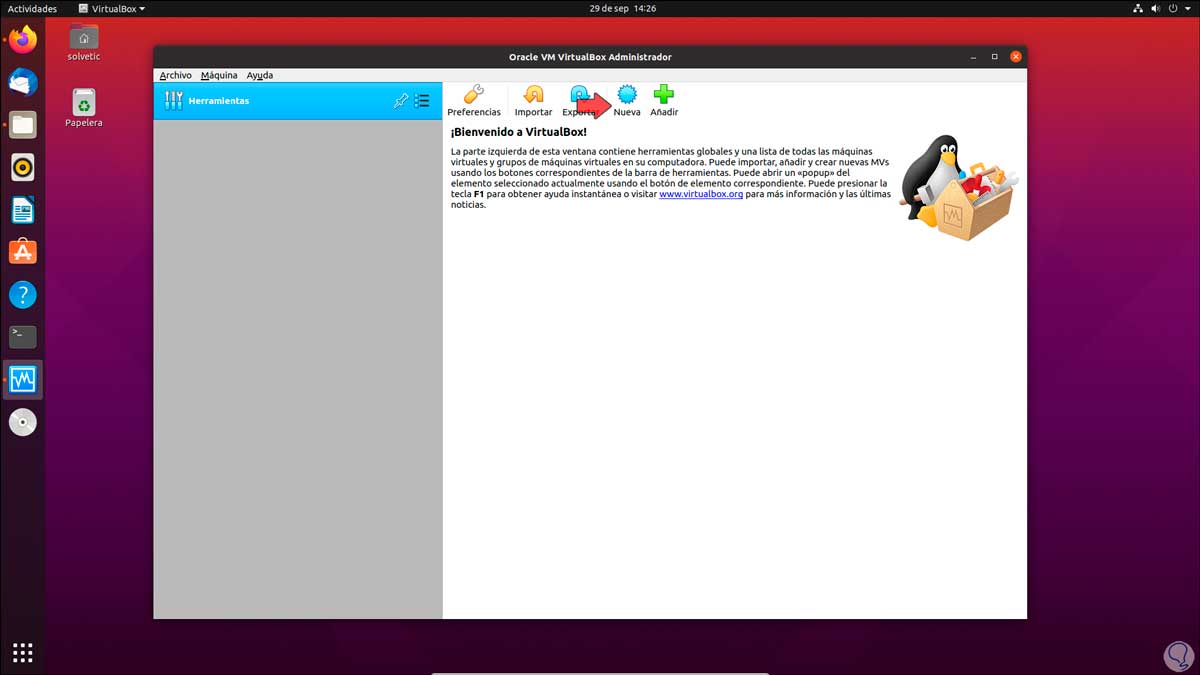The height and width of the screenshot is (675, 1200).
Task: Open Ubuntu Software from the dock
Action: coord(23,252)
